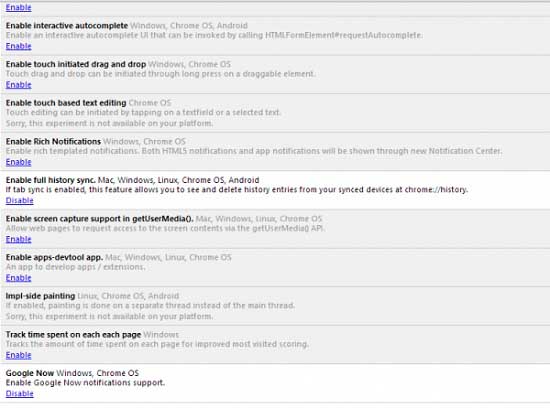Disable full history sync
The height and width of the screenshot is (408, 550).
coord(20,200)
